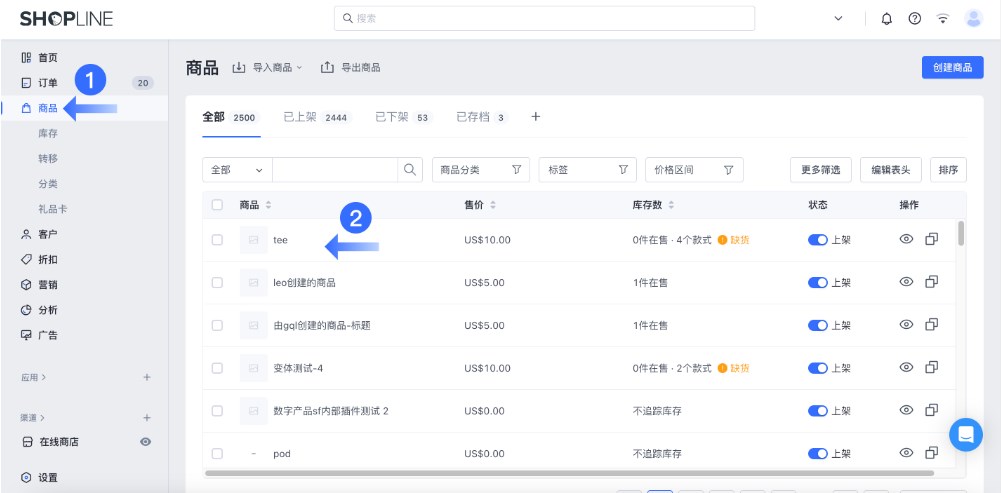
Task: Click the user avatar icon
Action: pyautogui.click(x=973, y=19)
